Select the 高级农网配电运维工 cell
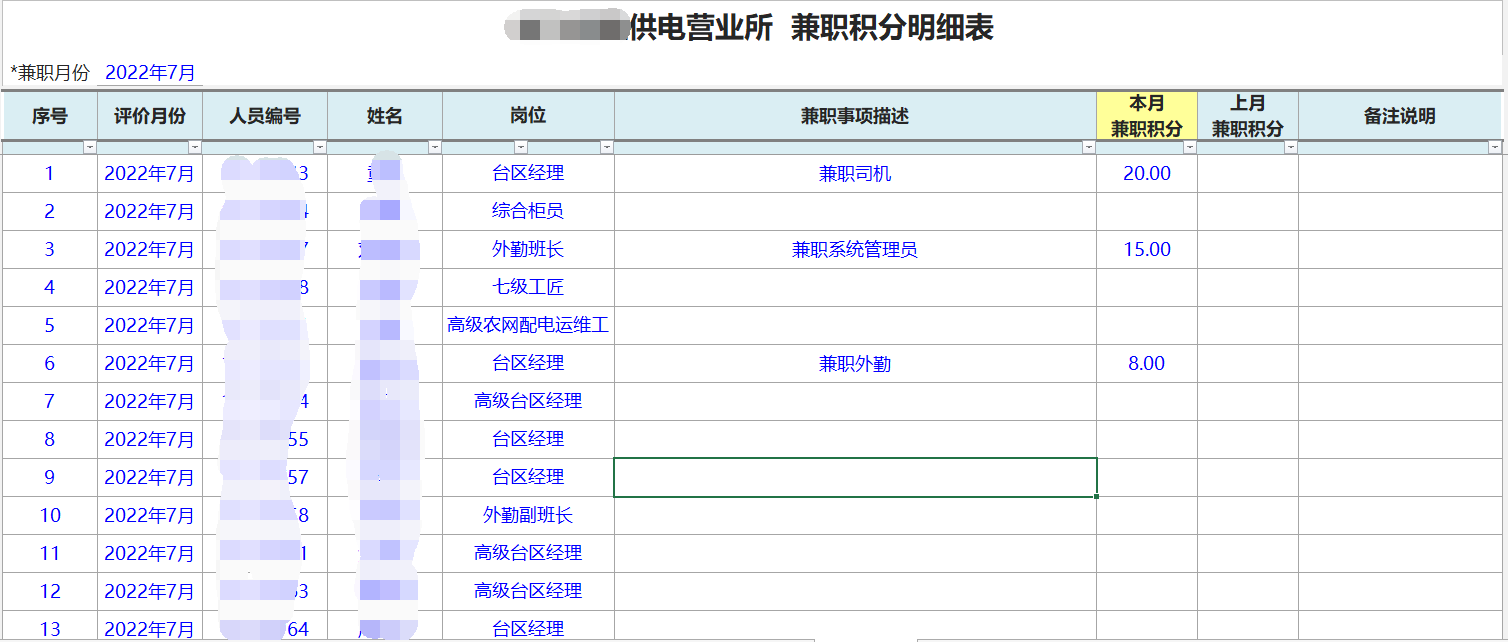The height and width of the screenshot is (642, 1508). pyautogui.click(x=528, y=326)
